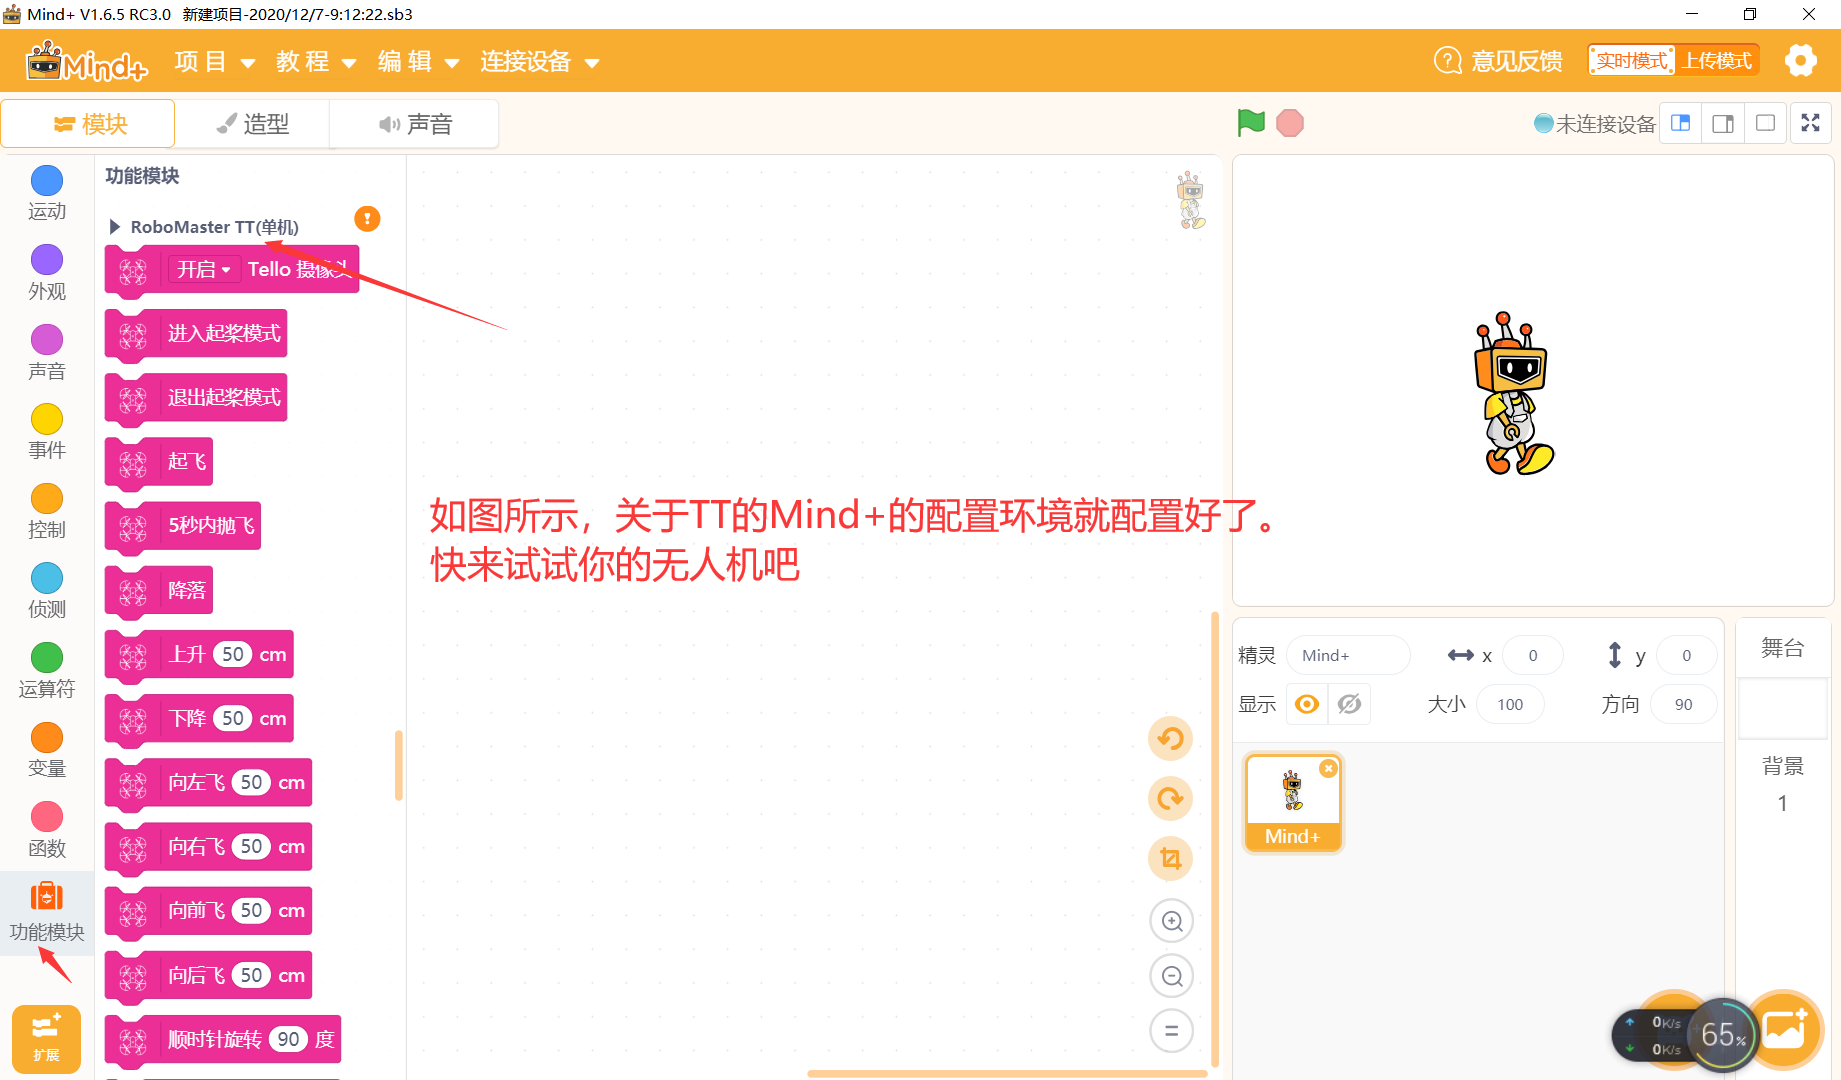
Task: Edit the 50 value in 上升 block
Action: pos(233,655)
